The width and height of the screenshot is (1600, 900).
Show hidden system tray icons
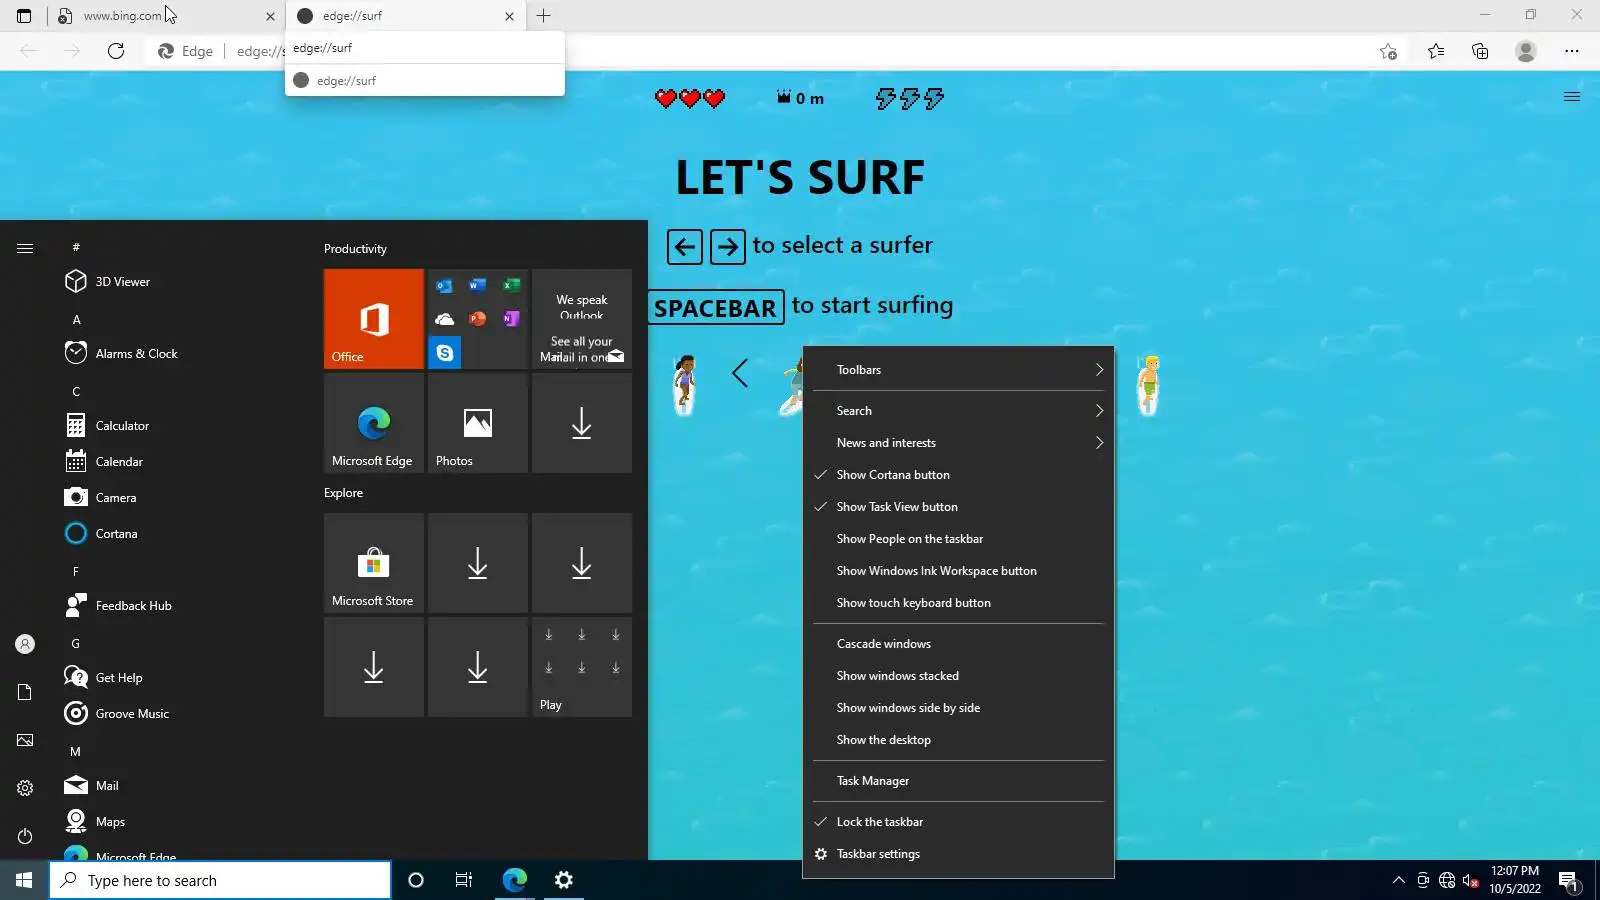[x=1398, y=880]
